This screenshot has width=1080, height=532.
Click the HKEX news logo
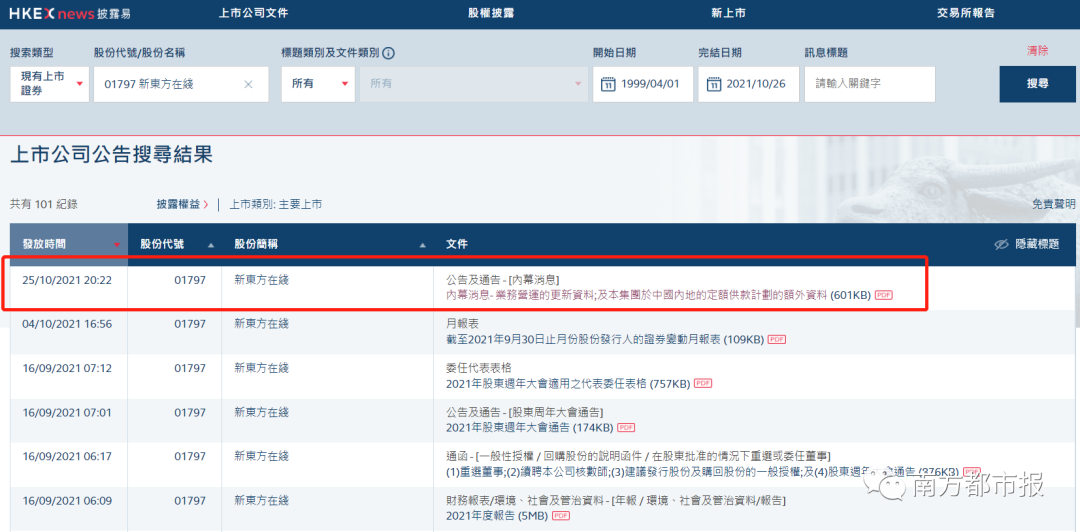(x=72, y=13)
